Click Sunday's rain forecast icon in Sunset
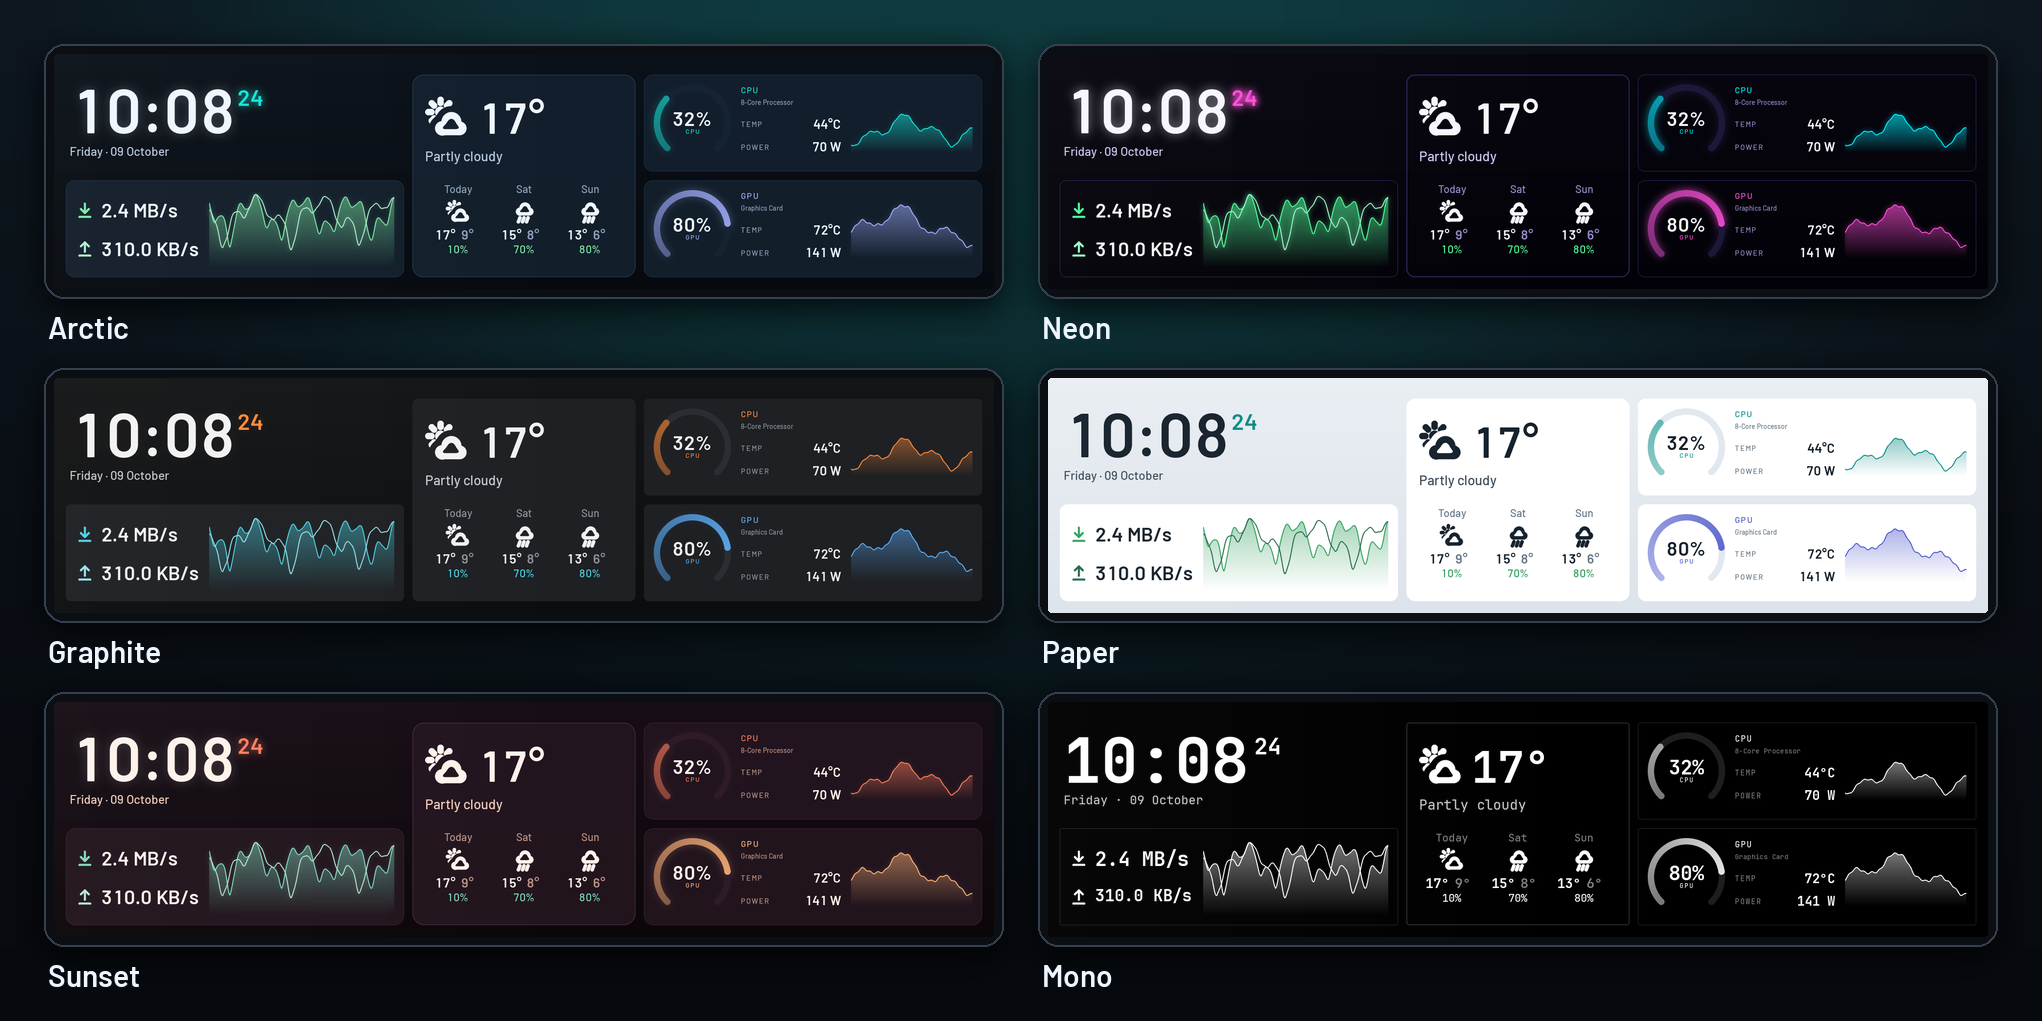 (590, 860)
